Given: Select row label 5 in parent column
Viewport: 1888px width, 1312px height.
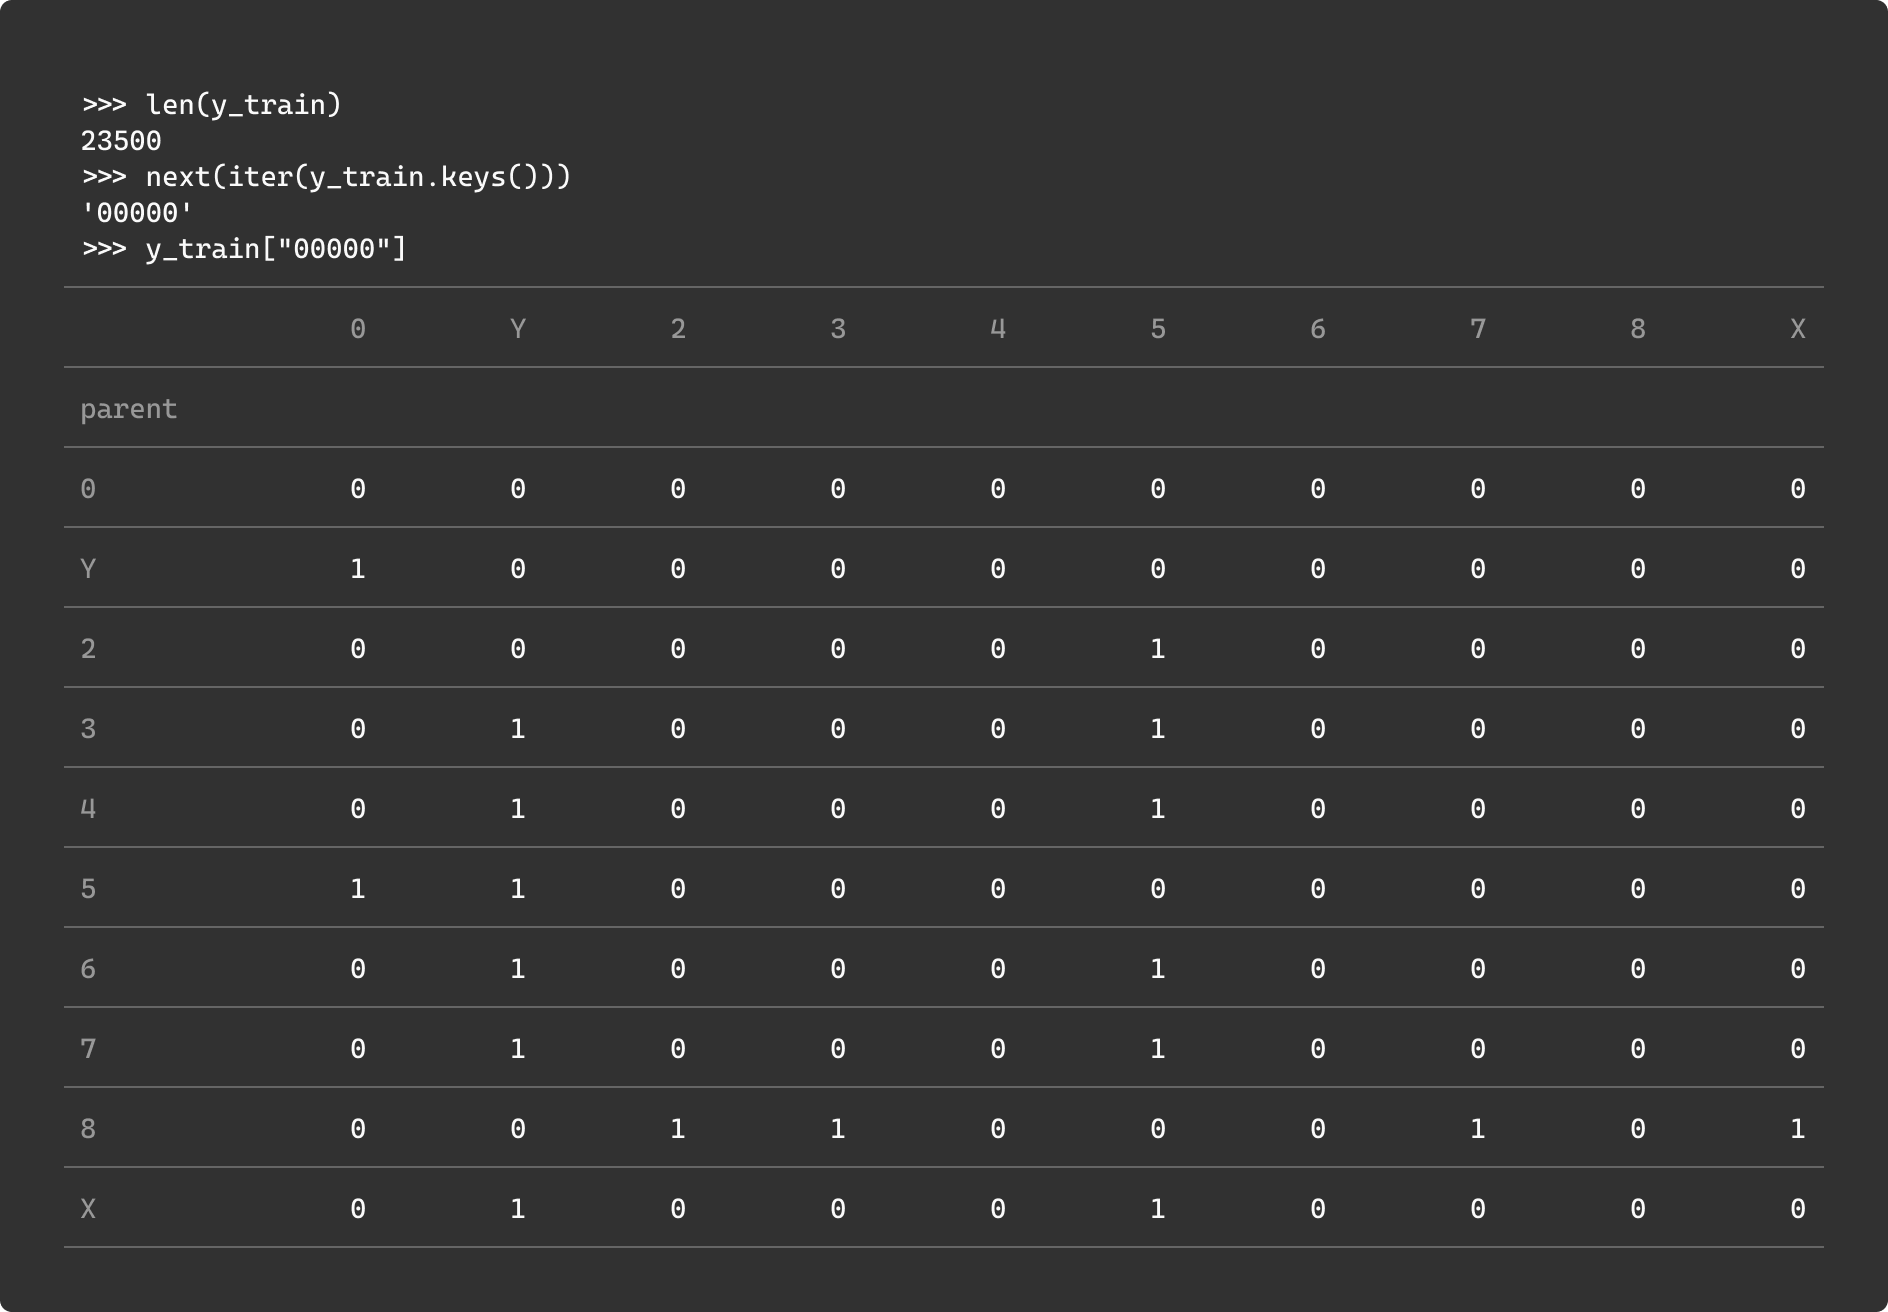Looking at the screenshot, I should pyautogui.click(x=88, y=889).
